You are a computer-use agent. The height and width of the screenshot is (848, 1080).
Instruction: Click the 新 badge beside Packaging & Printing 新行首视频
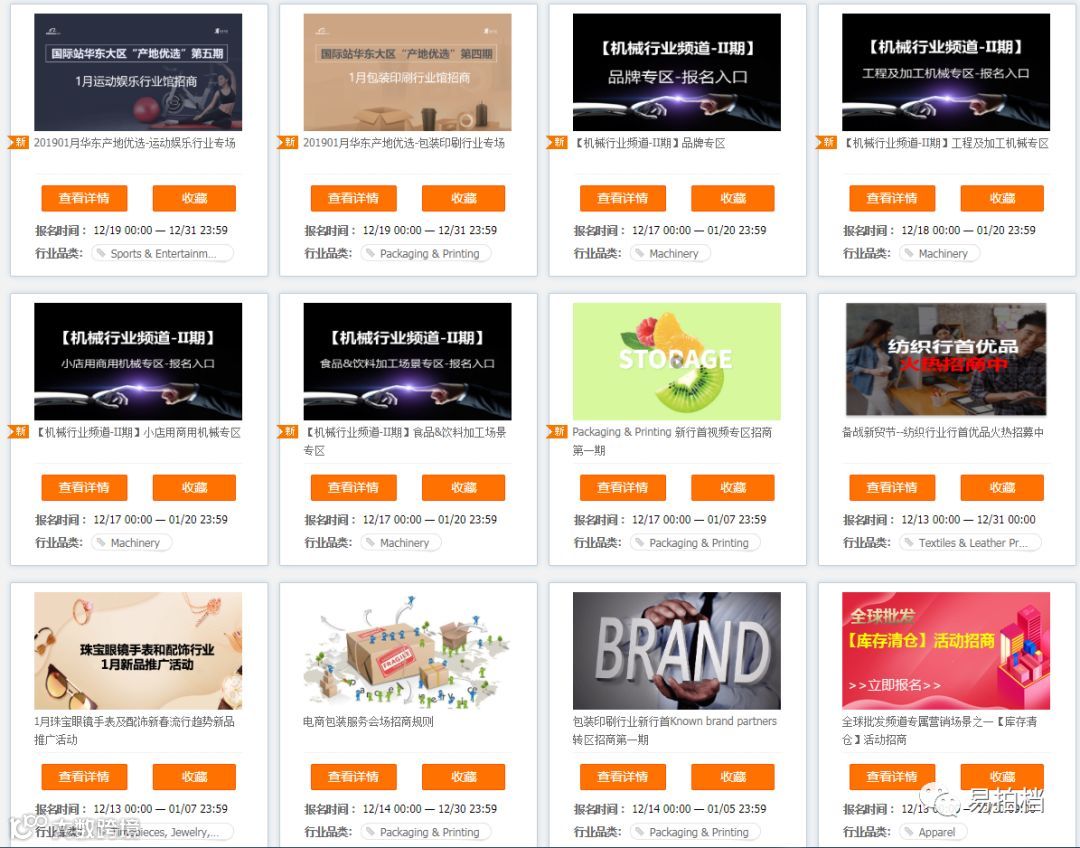click(557, 432)
